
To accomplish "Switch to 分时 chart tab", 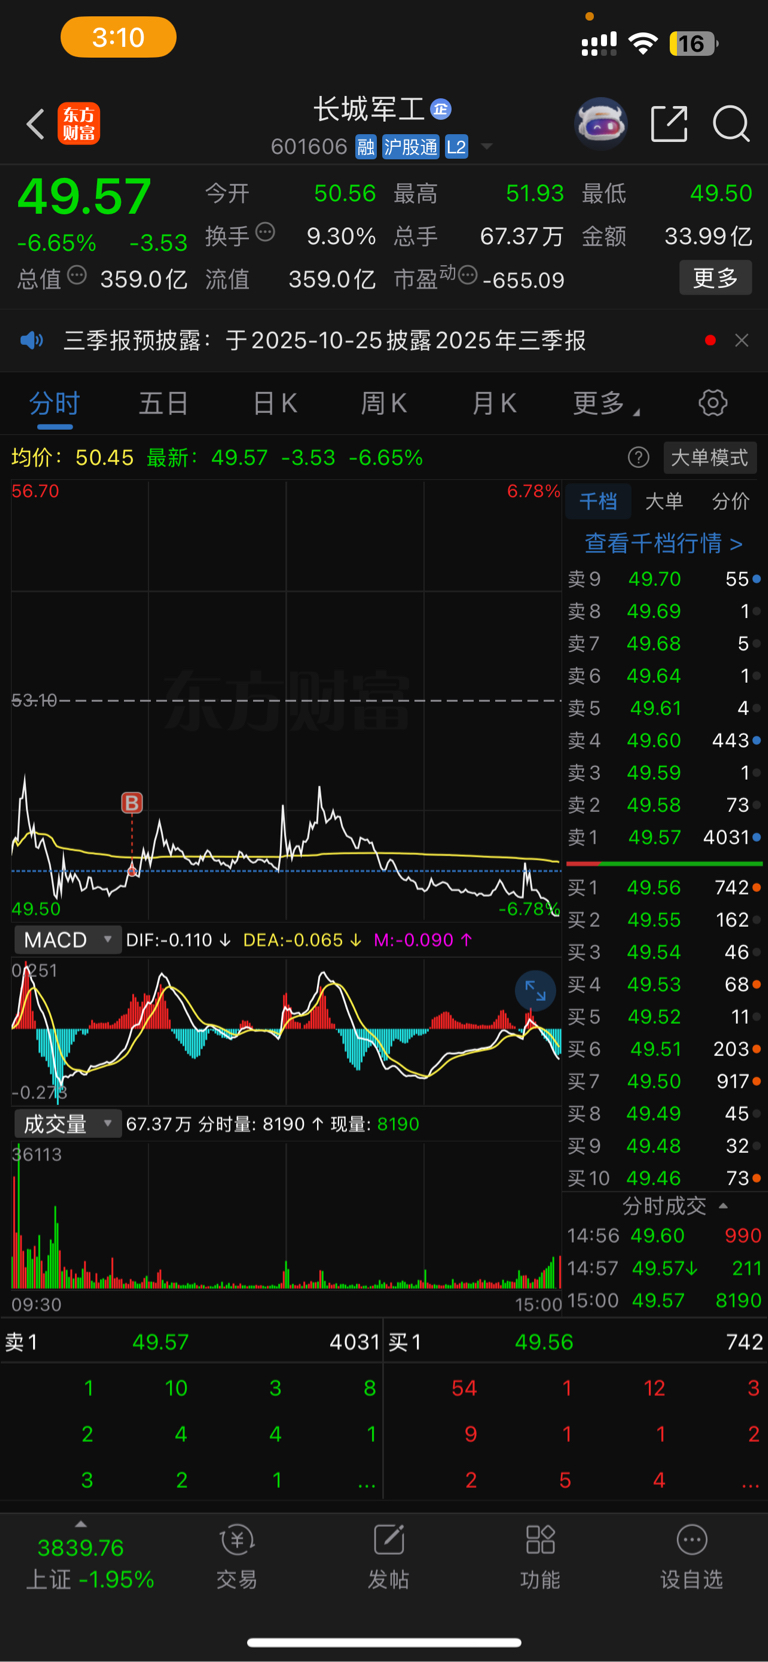I will click(x=54, y=404).
